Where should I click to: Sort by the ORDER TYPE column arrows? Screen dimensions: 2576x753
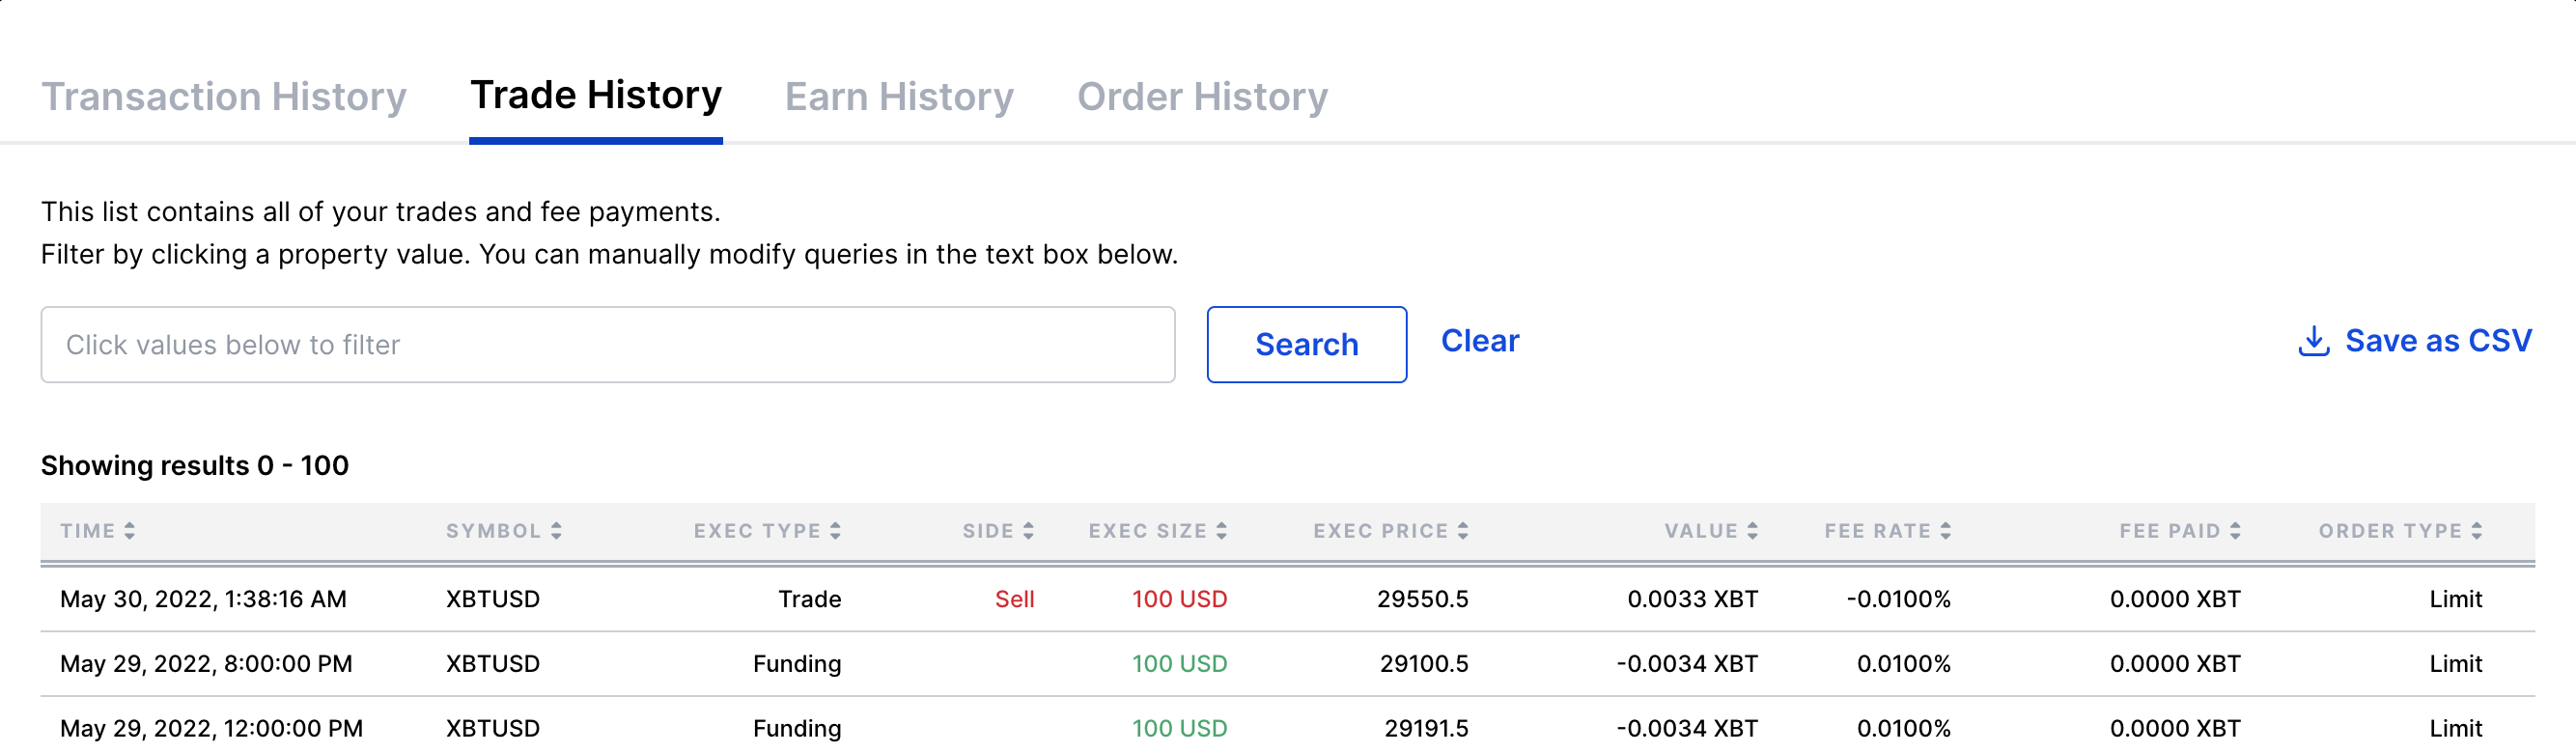pyautogui.click(x=2476, y=531)
